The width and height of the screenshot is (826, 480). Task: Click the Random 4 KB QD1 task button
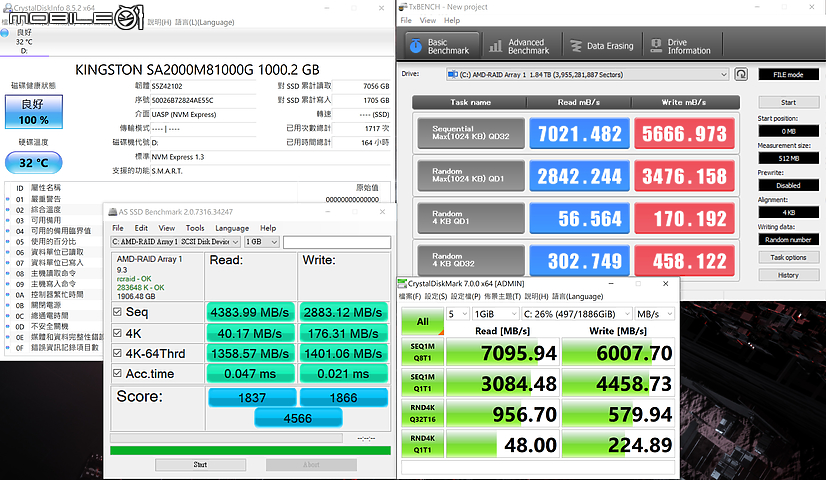(471, 218)
